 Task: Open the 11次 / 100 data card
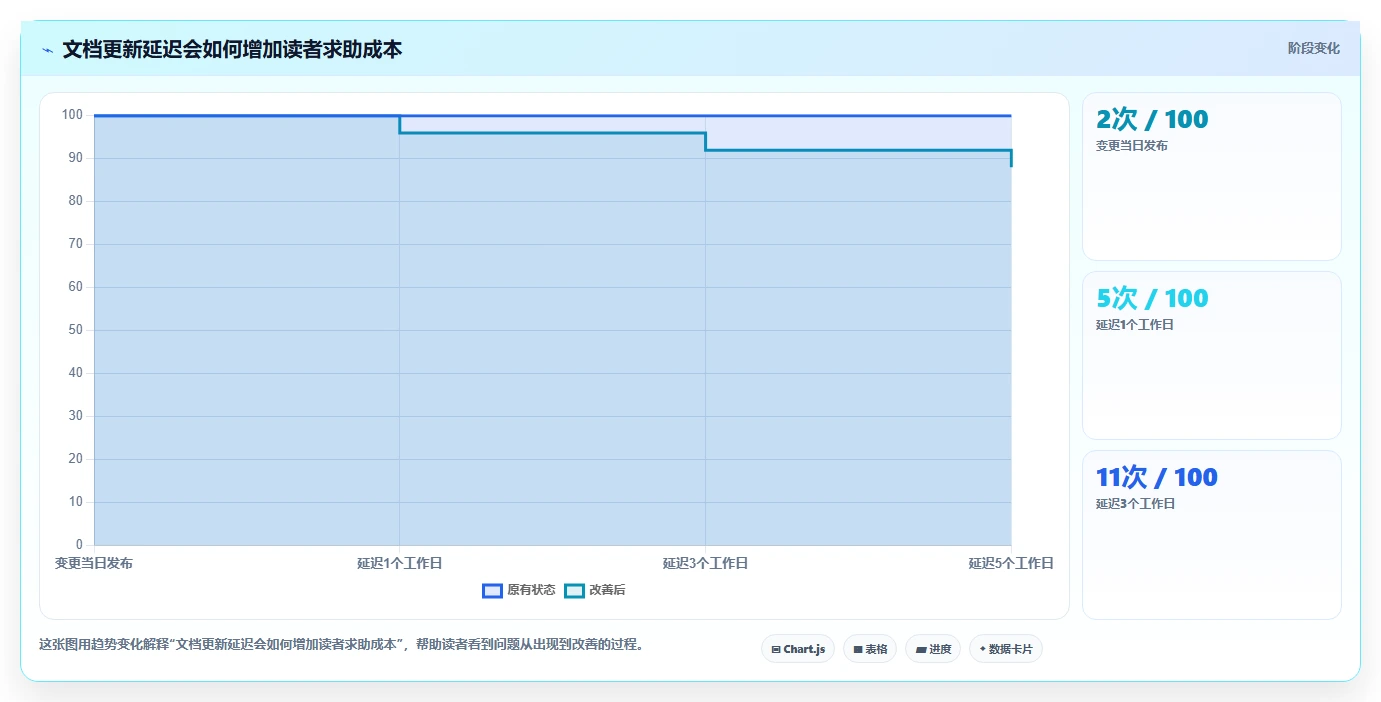(1211, 534)
